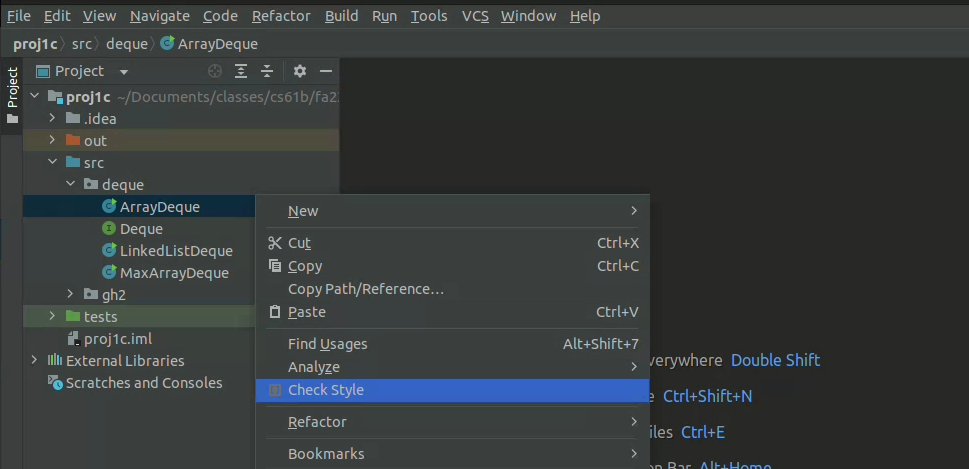
Task: Click the Scratches and Consoles icon
Action: 56,383
